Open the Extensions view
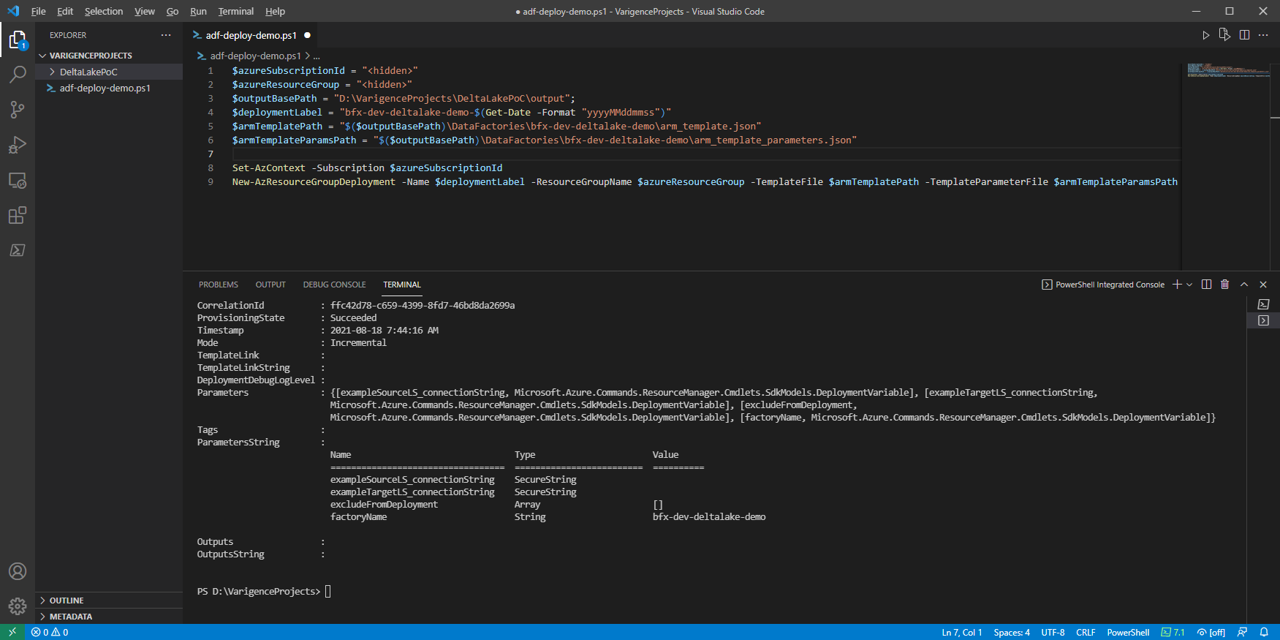The image size is (1280, 640). click(x=17, y=215)
